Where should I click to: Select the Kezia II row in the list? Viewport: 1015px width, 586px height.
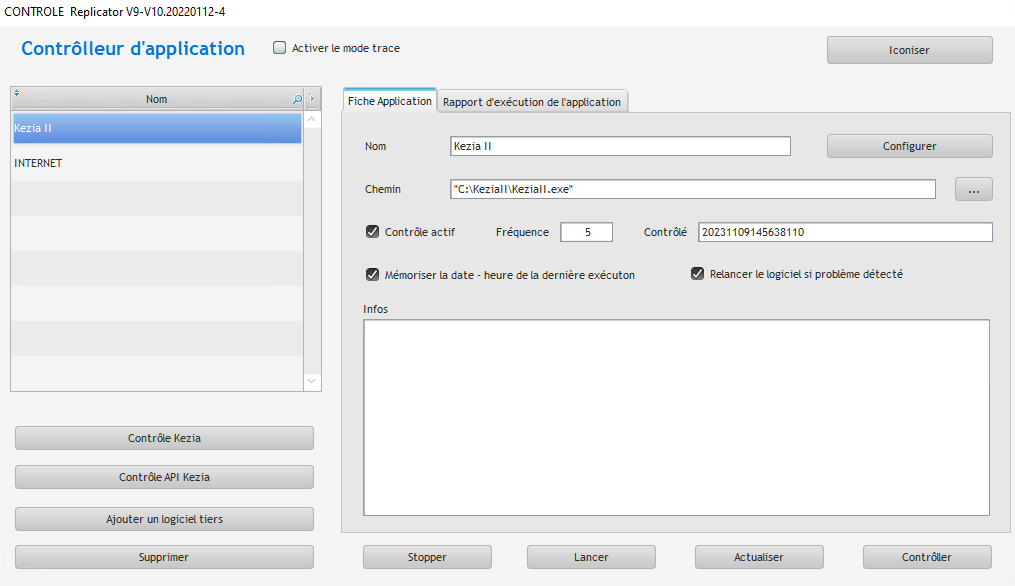156,128
